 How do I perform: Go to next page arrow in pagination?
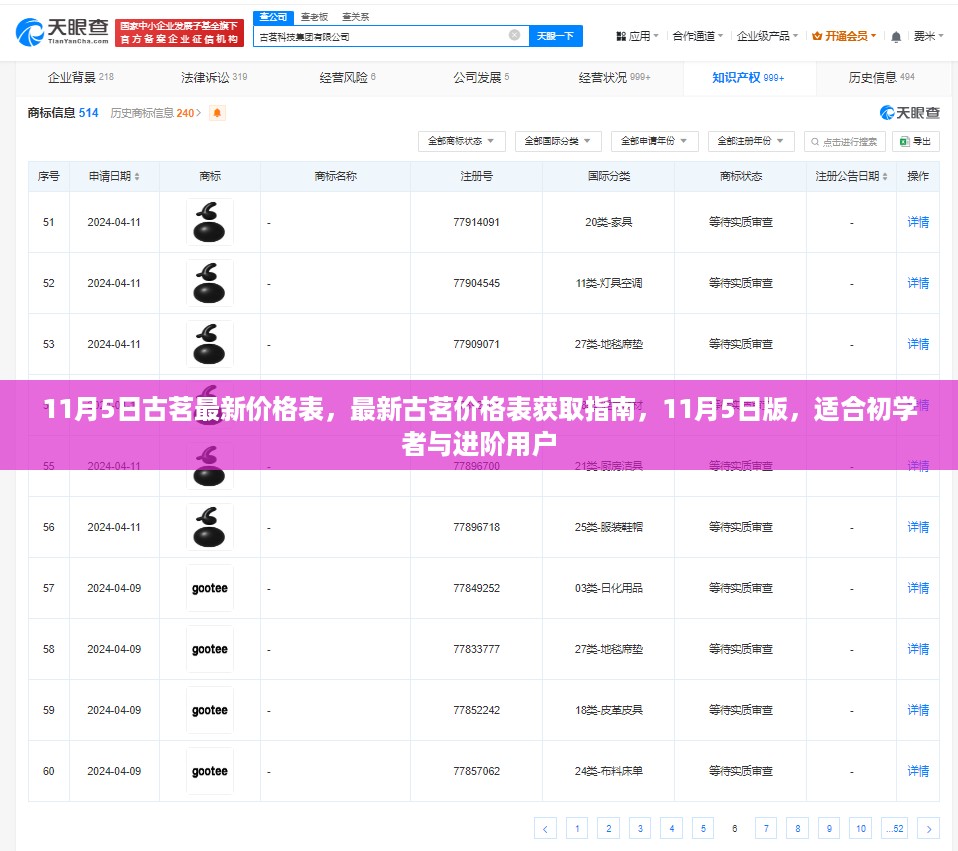click(928, 828)
